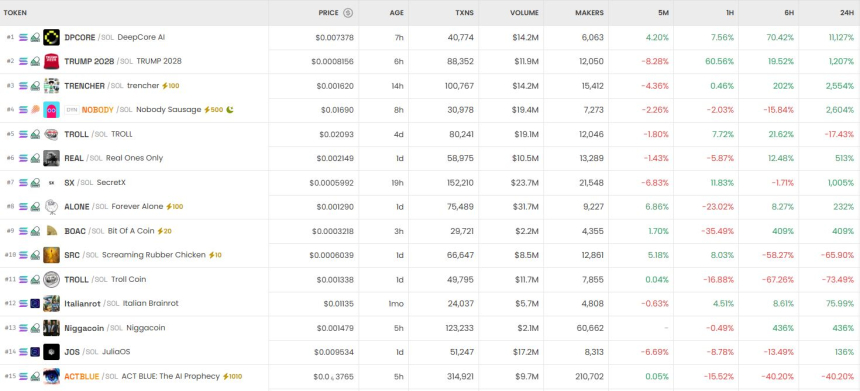The height and width of the screenshot is (391, 860).
Task: Click the DEX icon in TRUMP 2028 row
Action: 35,61
